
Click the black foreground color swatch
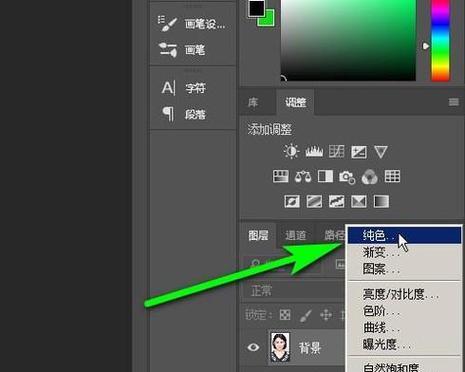pyautogui.click(x=256, y=8)
